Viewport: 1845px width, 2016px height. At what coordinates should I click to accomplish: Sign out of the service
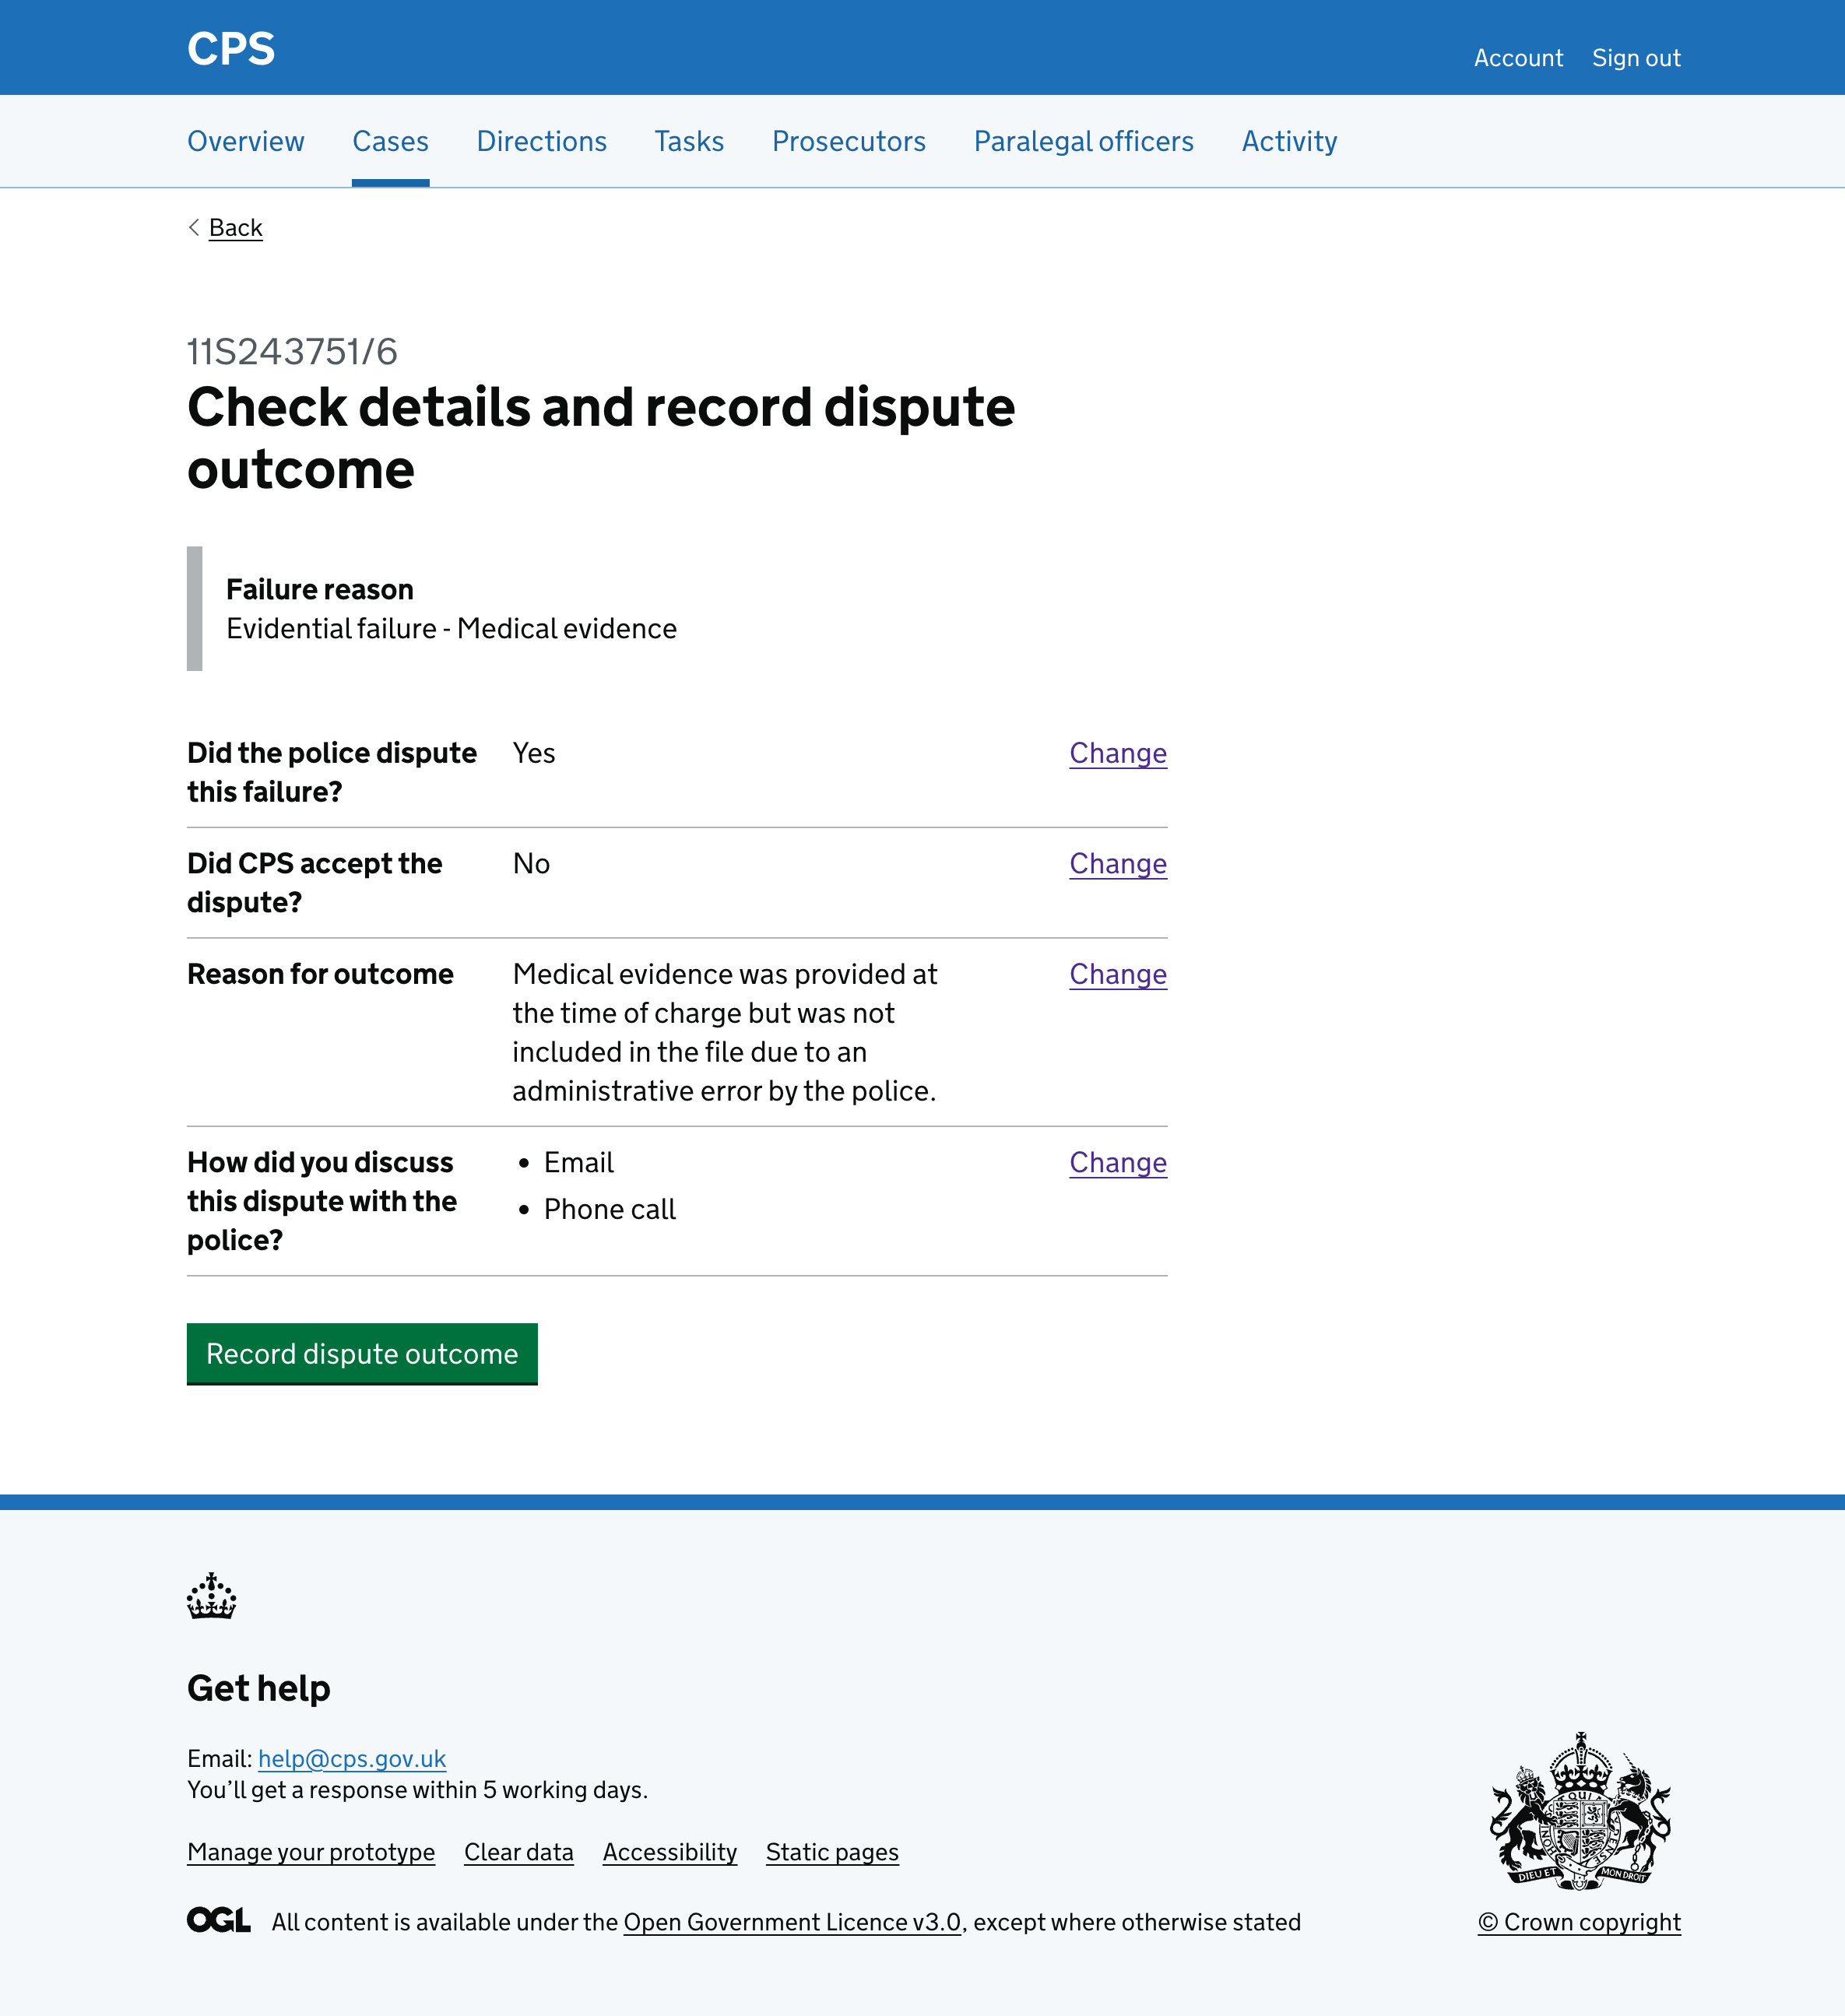[x=1636, y=57]
